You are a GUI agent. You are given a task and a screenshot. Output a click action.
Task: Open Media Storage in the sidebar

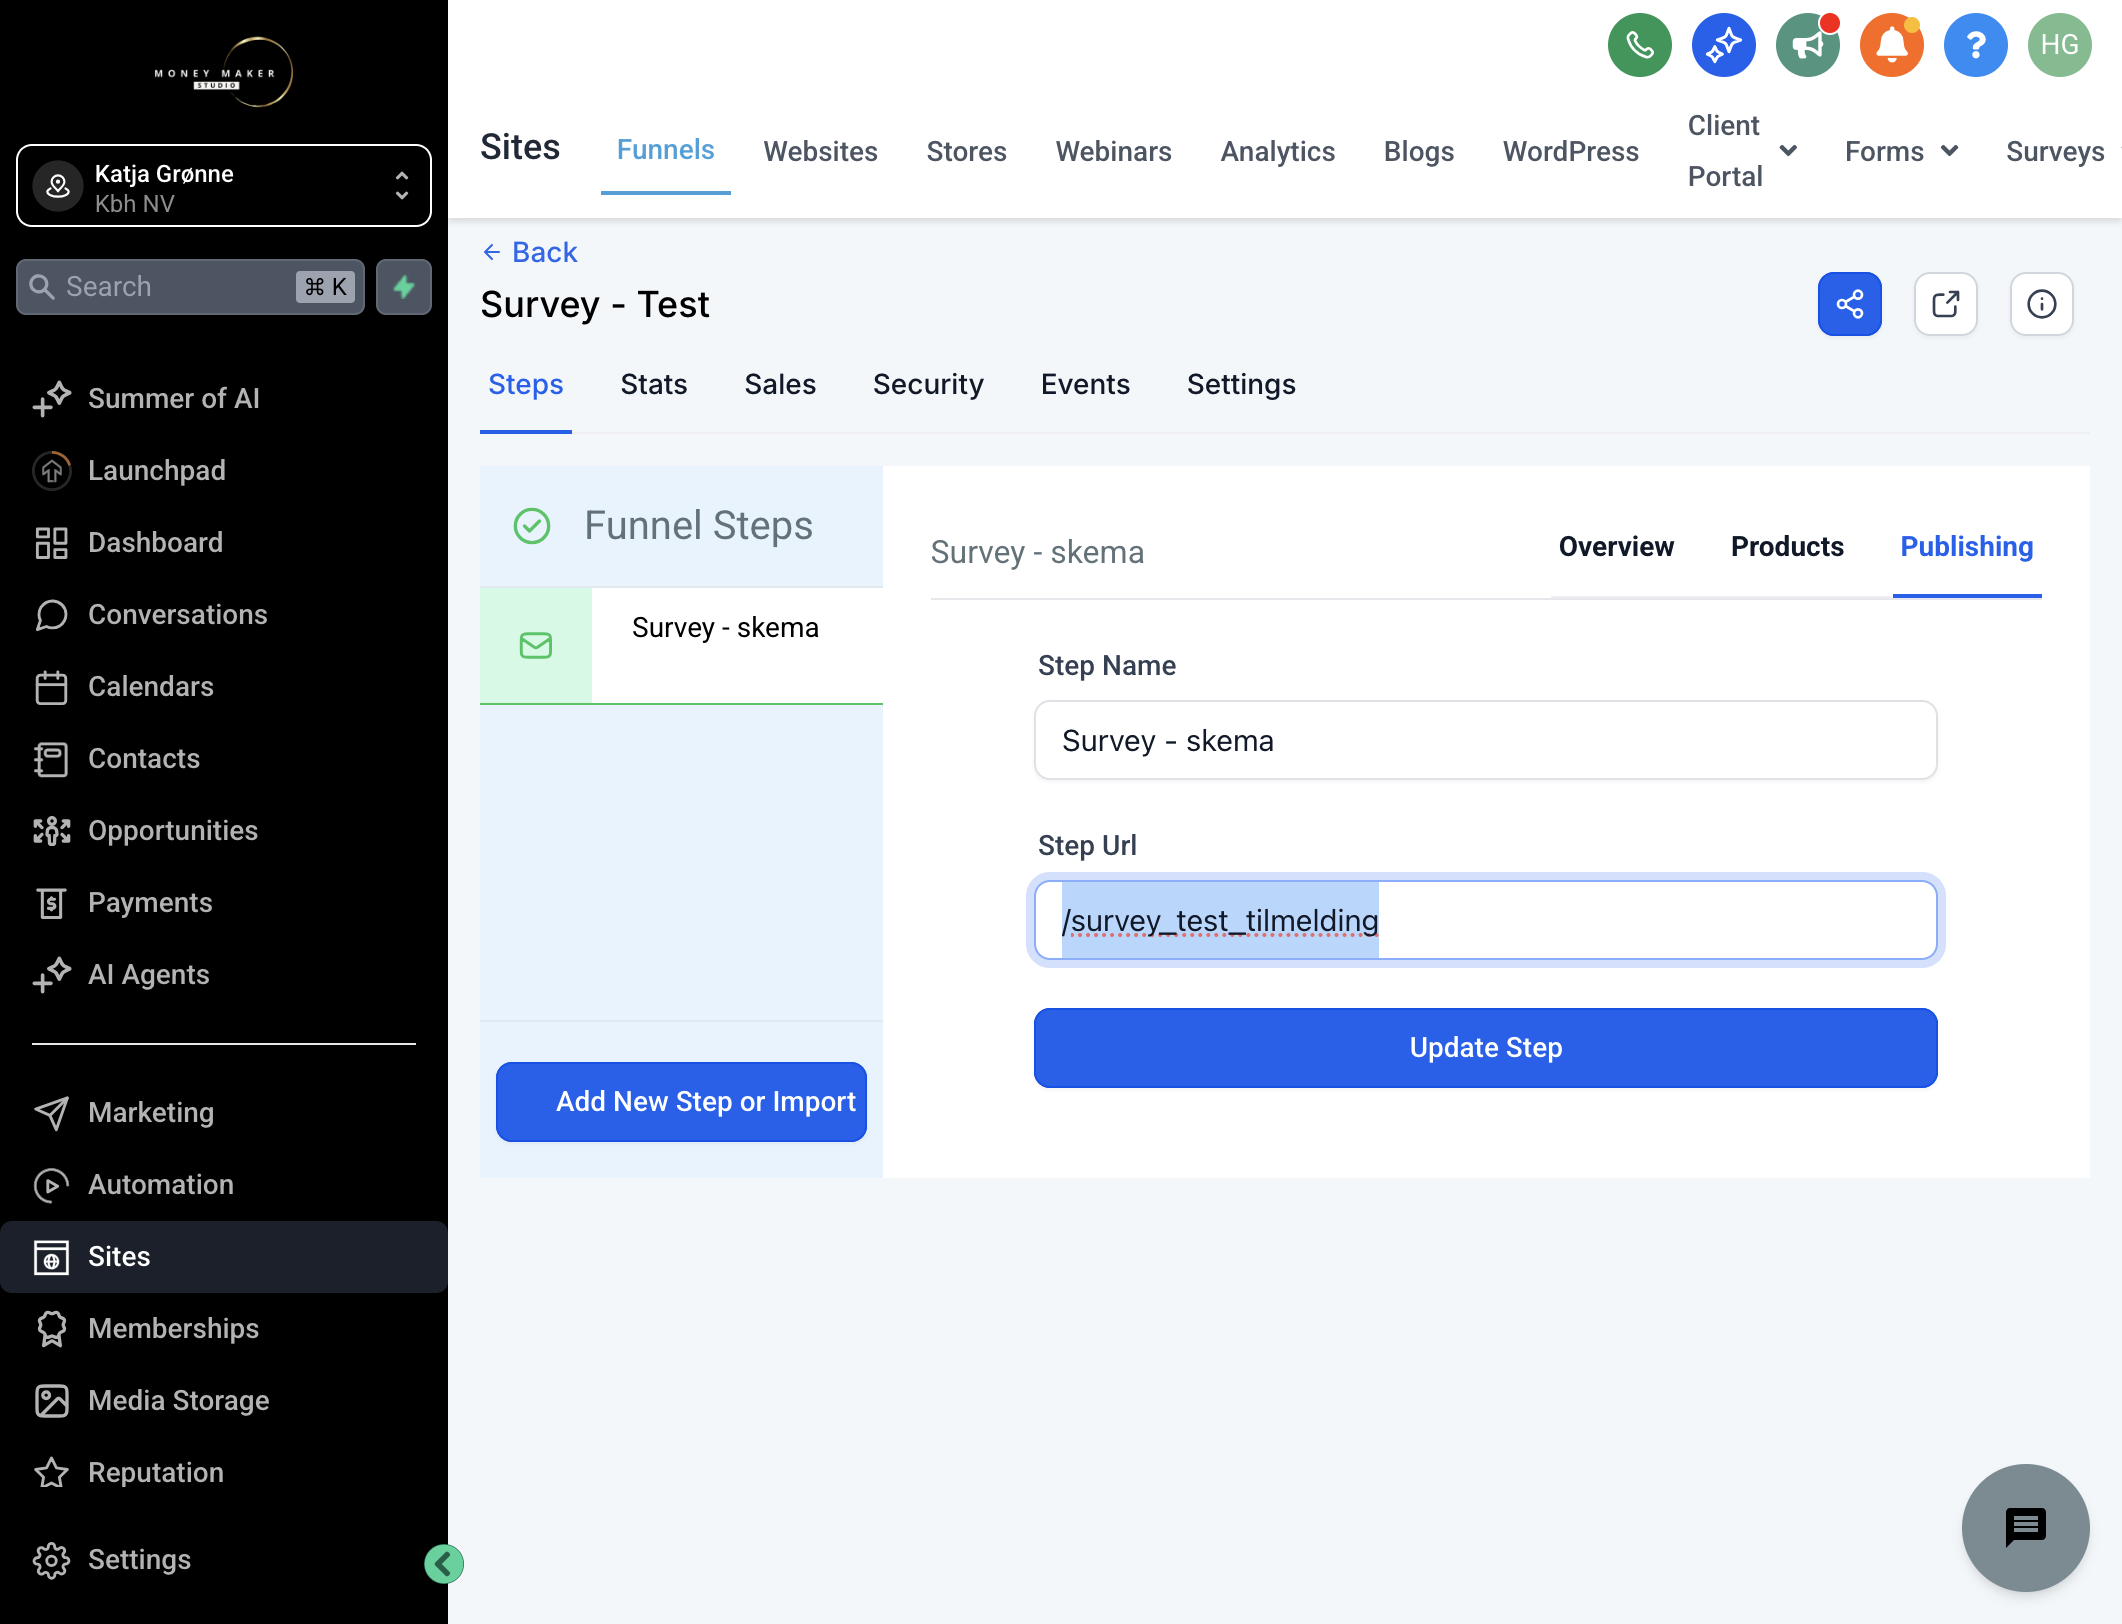[x=224, y=1400]
